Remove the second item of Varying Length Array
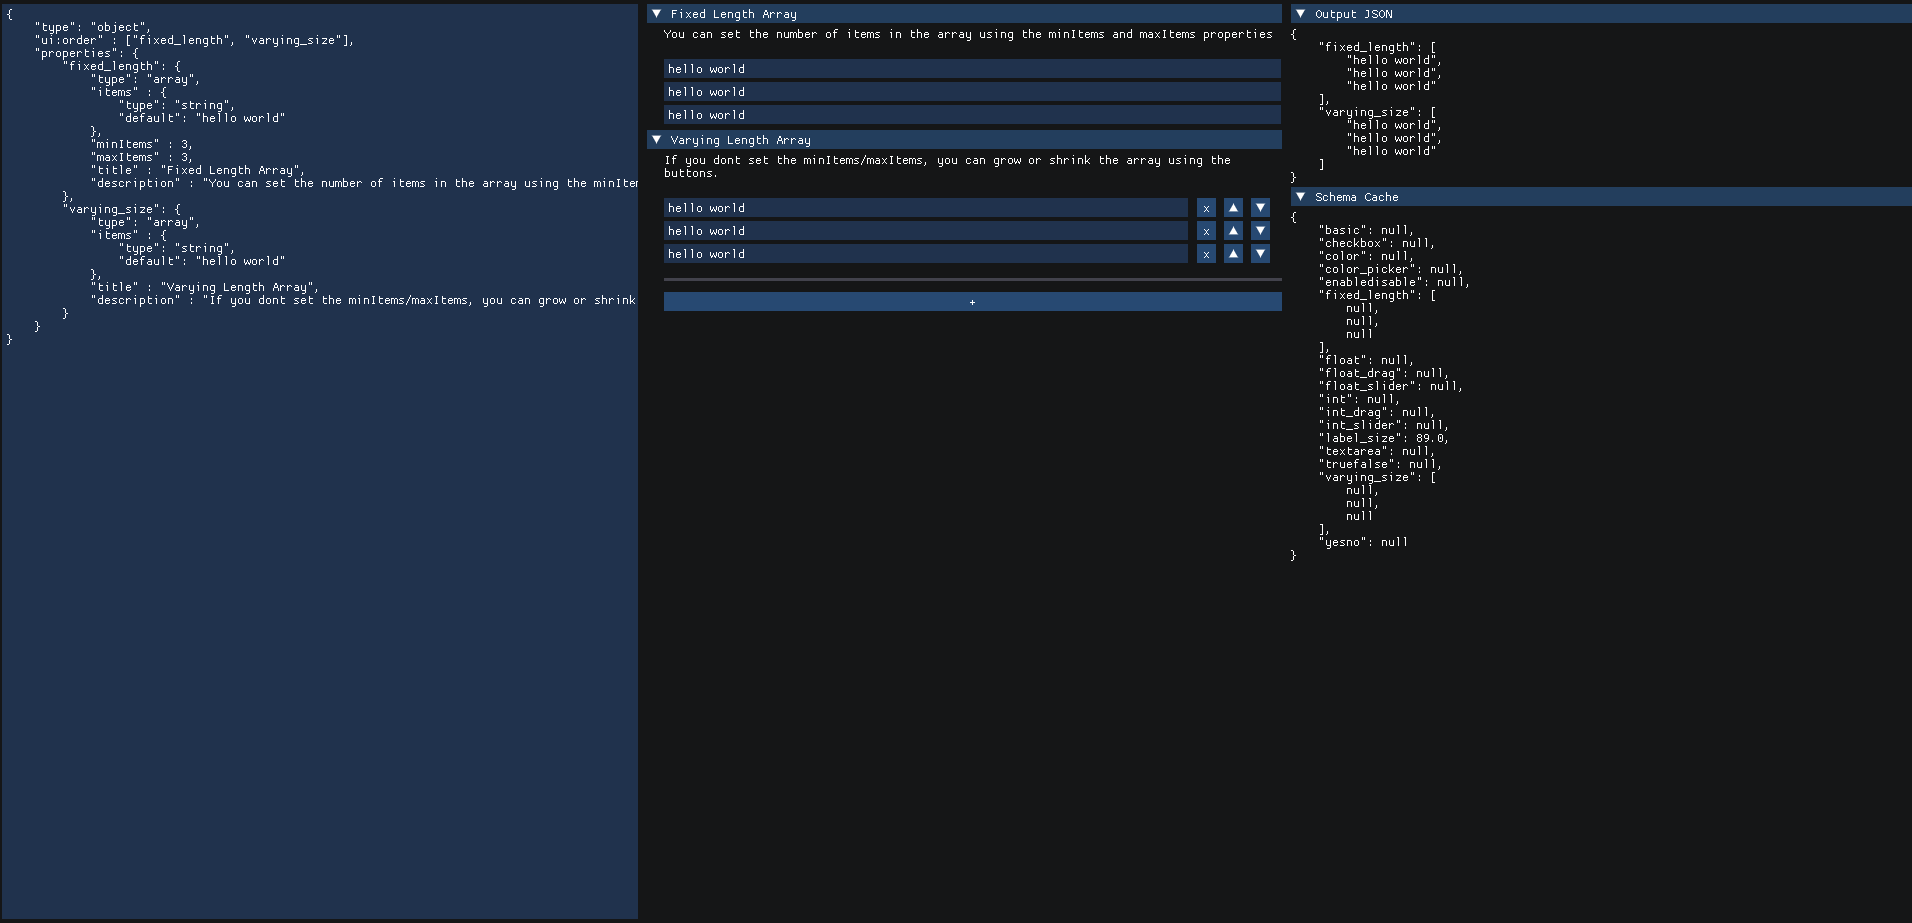1912x923 pixels. (1206, 231)
